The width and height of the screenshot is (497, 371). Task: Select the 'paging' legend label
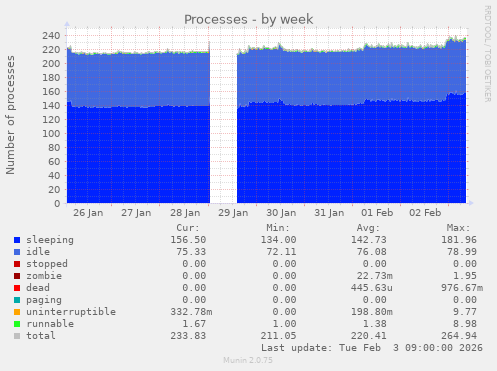44,300
